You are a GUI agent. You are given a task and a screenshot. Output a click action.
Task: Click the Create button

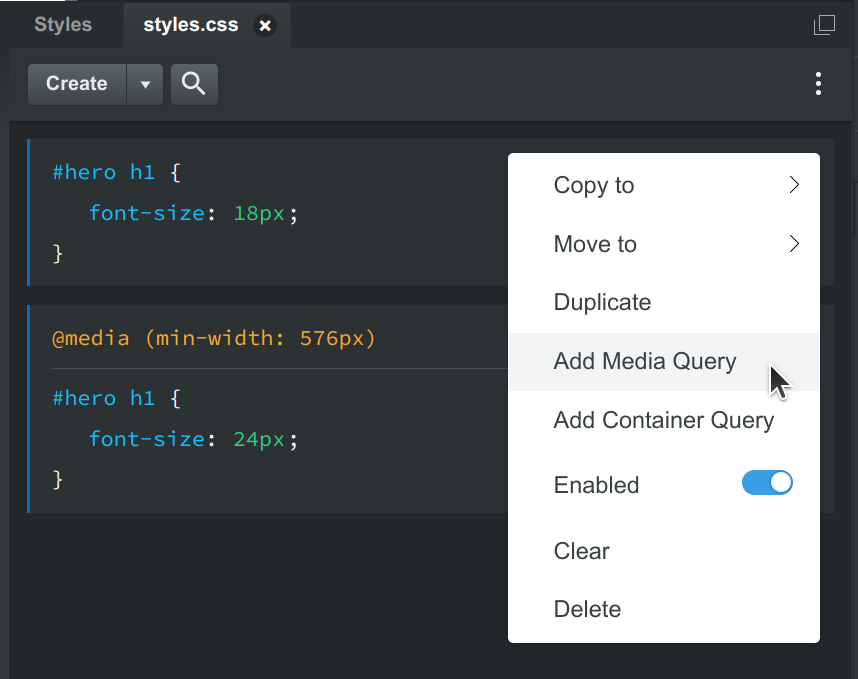pos(76,83)
